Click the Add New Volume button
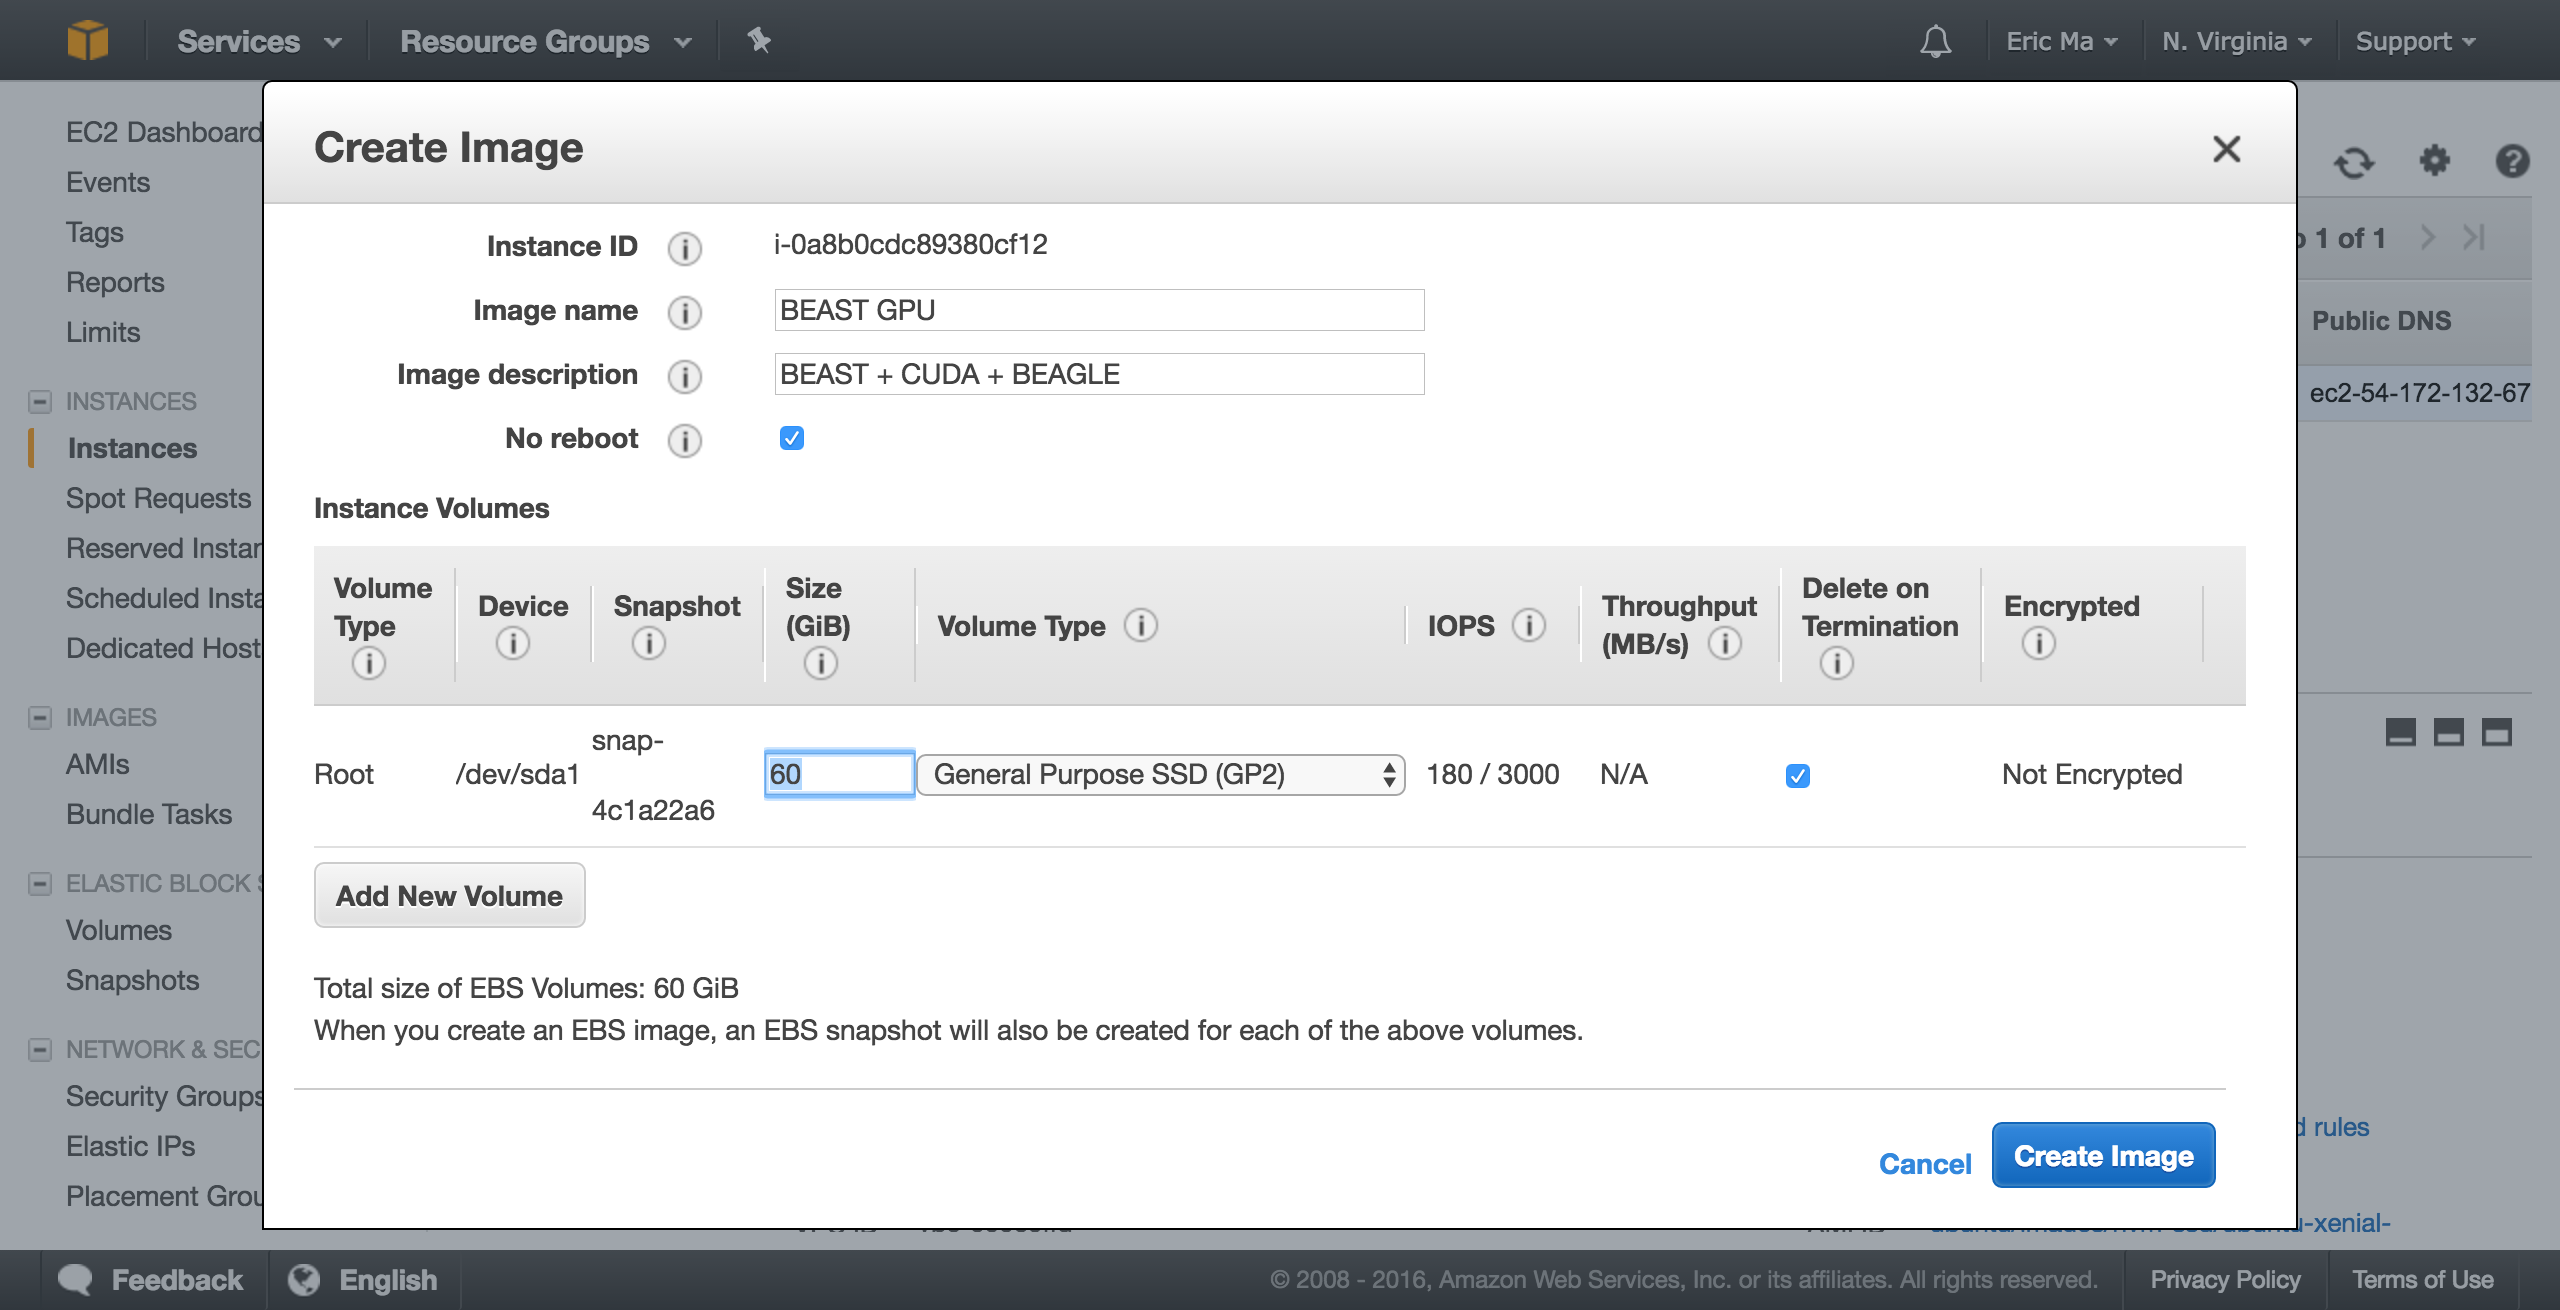 click(449, 894)
